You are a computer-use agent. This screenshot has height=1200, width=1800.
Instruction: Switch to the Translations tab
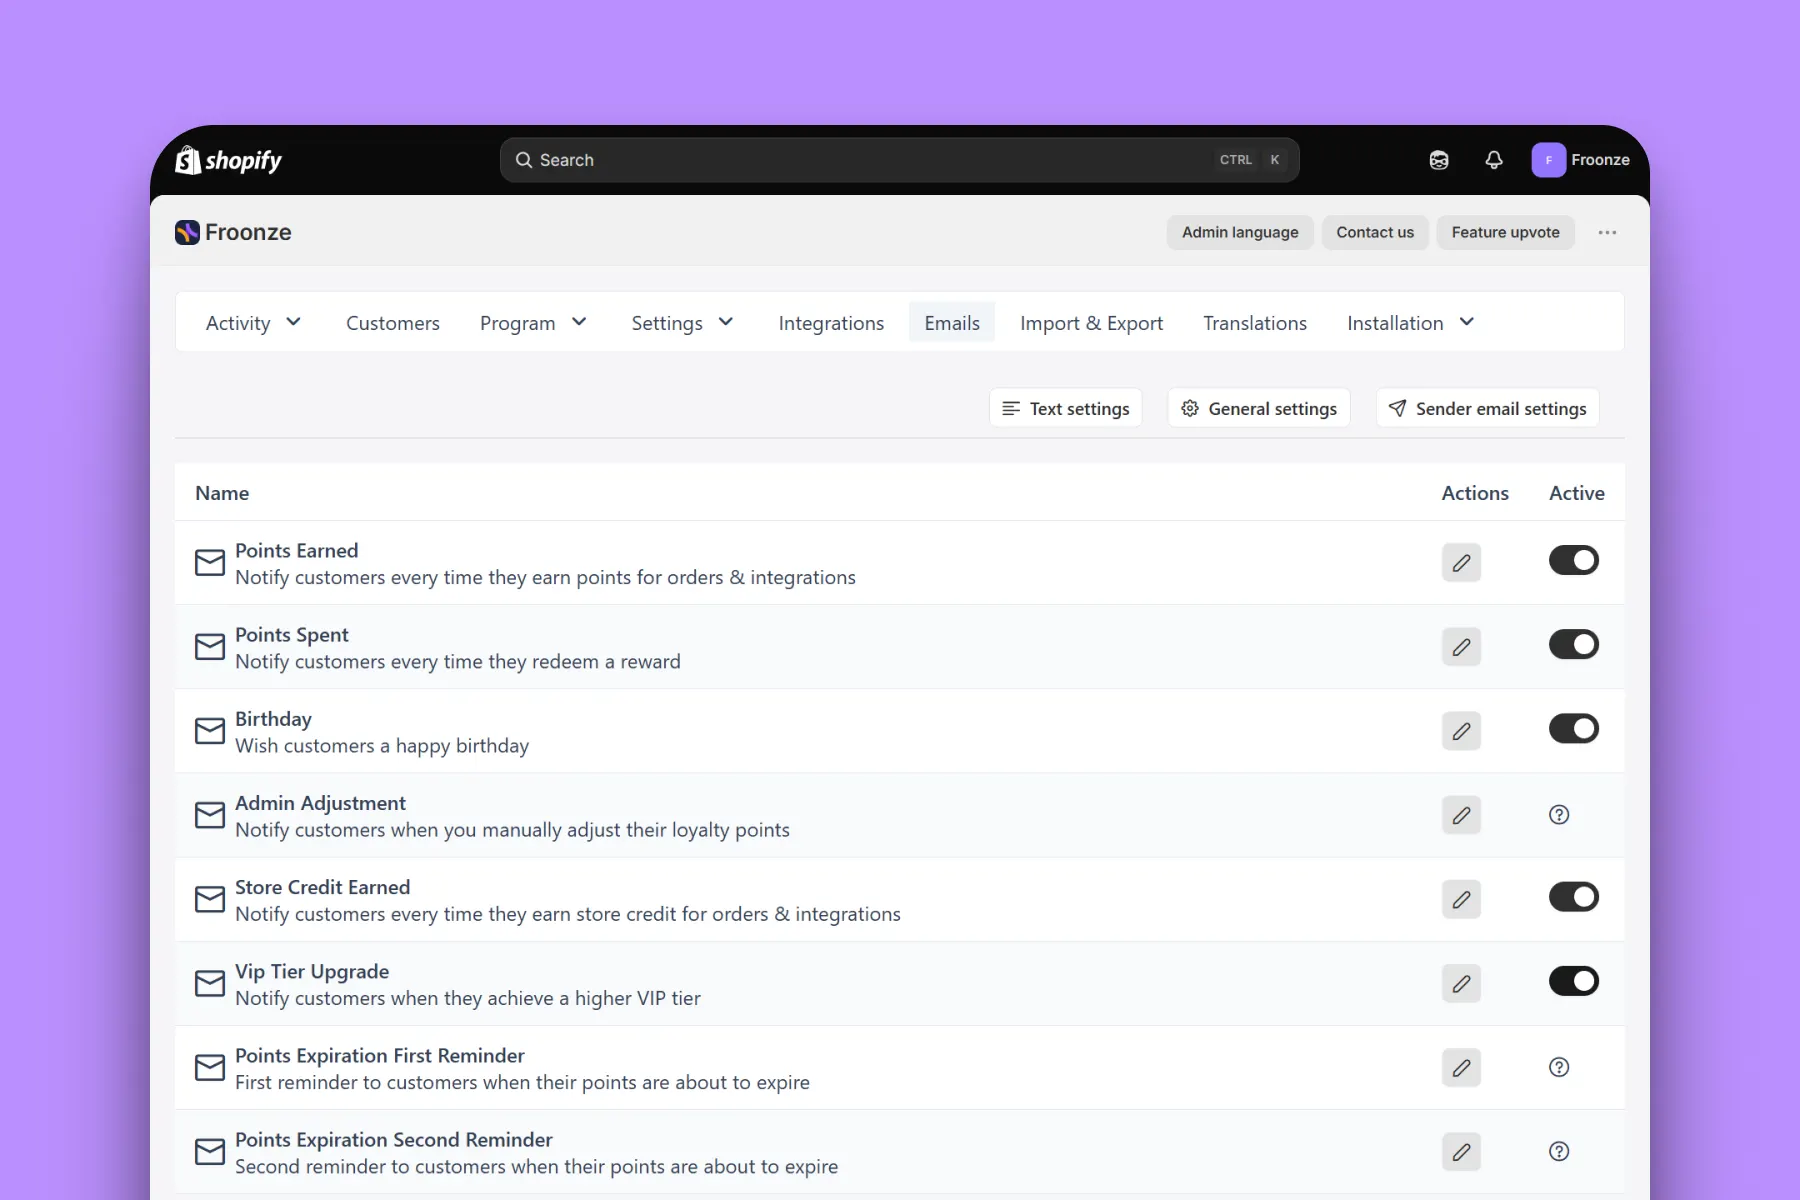[x=1255, y=322]
